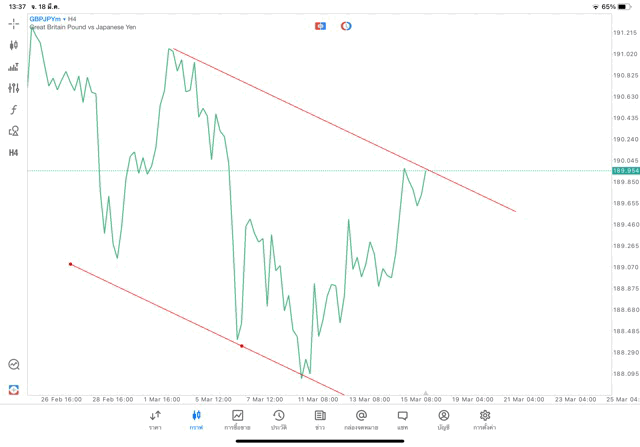Select the lower red trendline anchor point
640x447 pixels.
[242, 346]
